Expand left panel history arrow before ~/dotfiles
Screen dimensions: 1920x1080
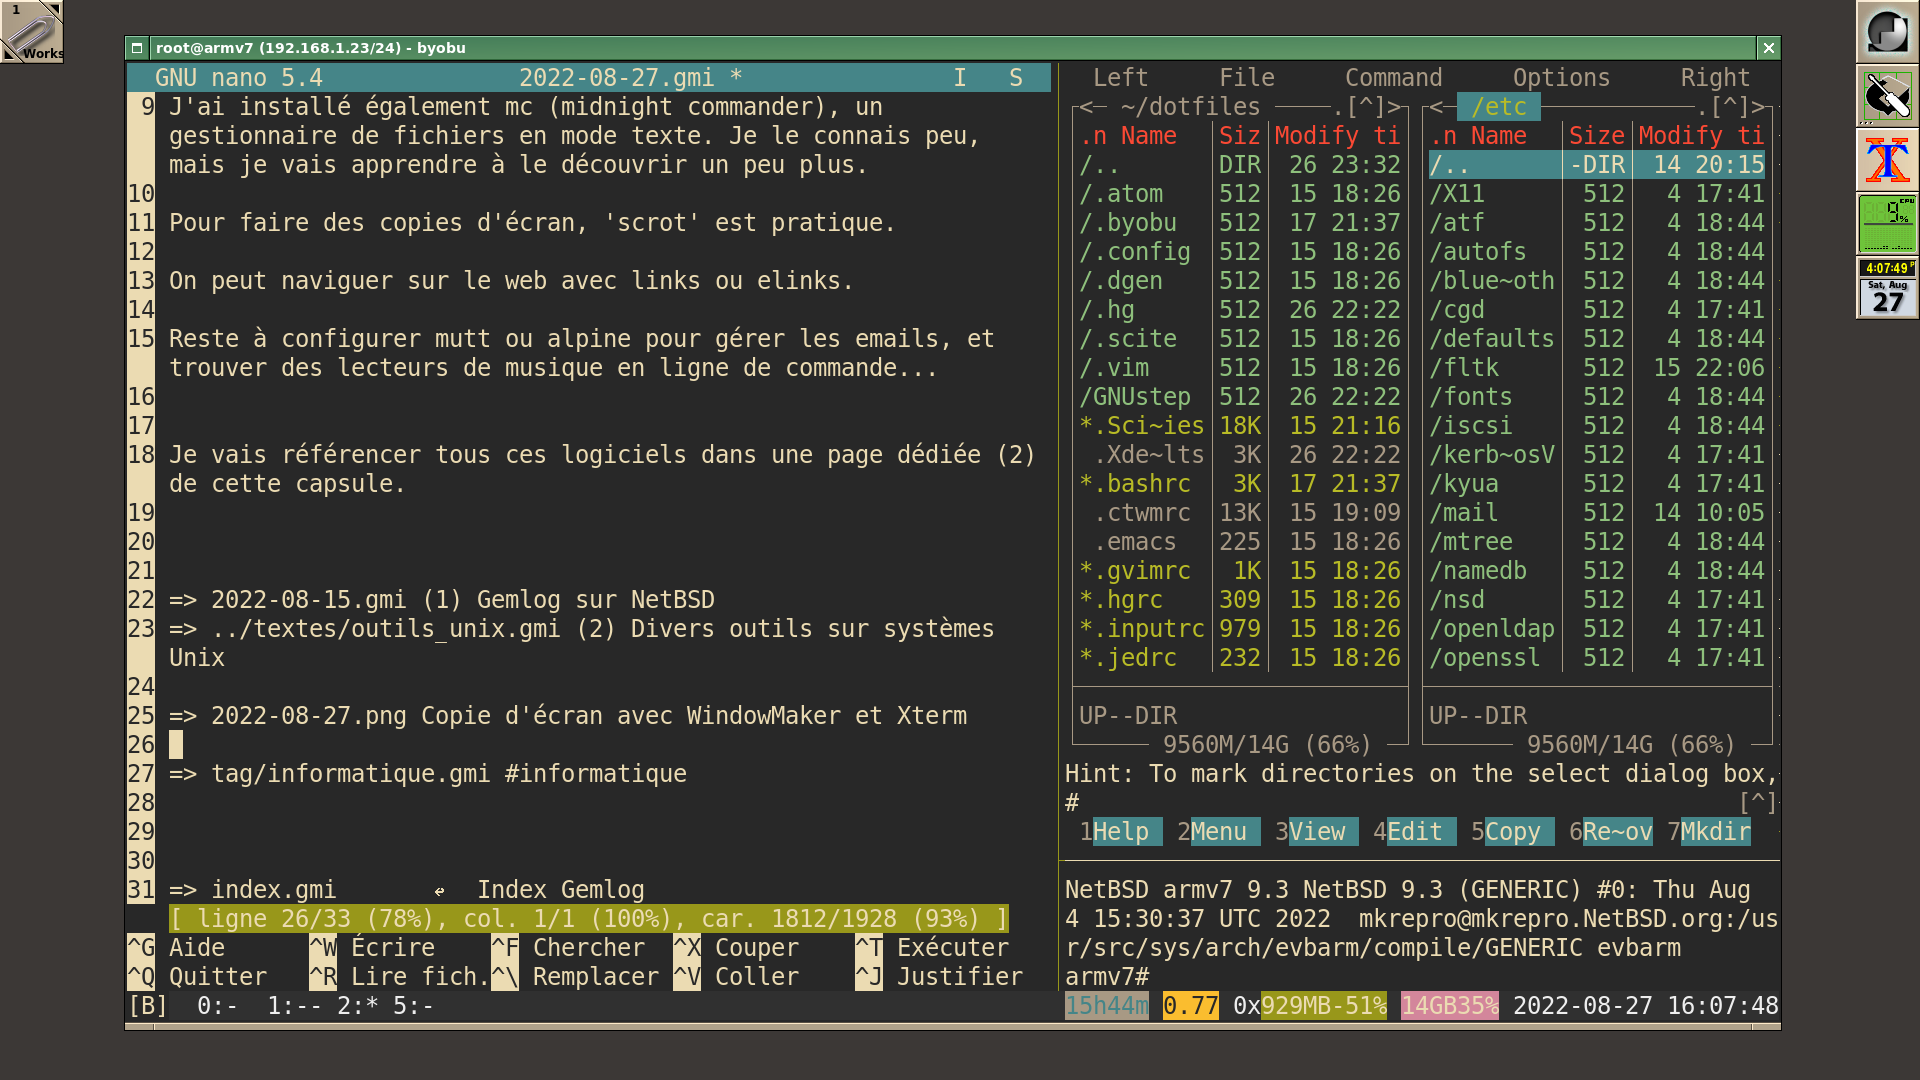click(x=1086, y=107)
